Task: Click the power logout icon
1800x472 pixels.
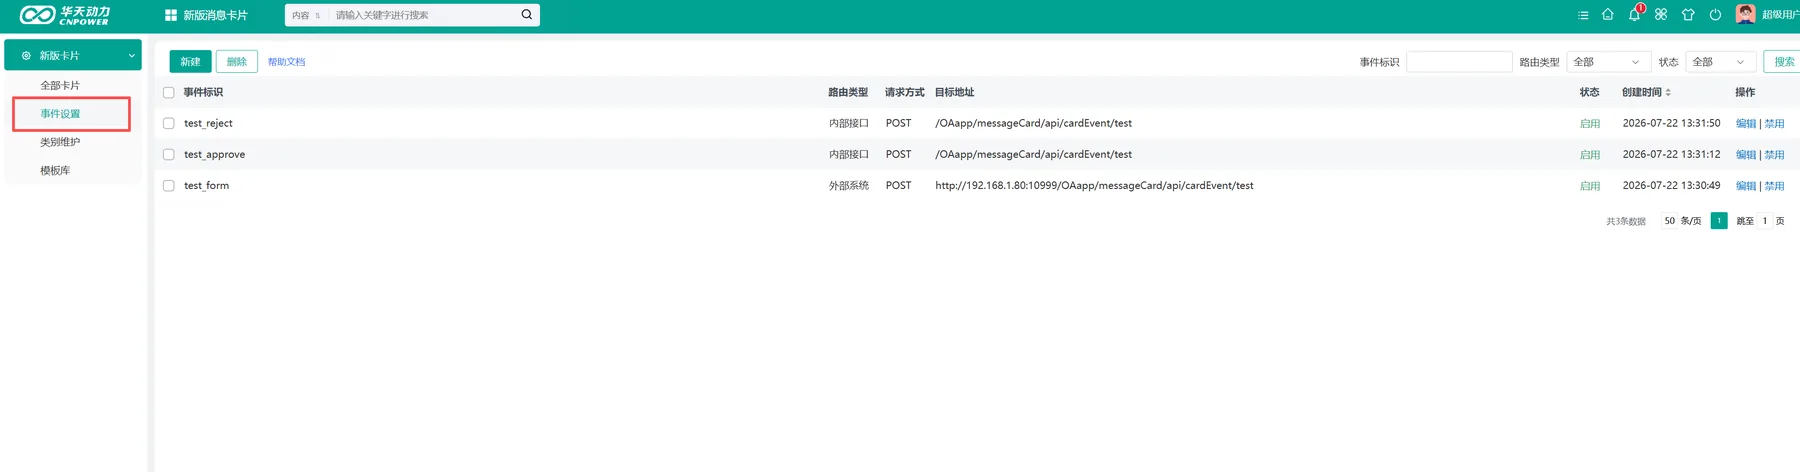Action: (x=1715, y=14)
